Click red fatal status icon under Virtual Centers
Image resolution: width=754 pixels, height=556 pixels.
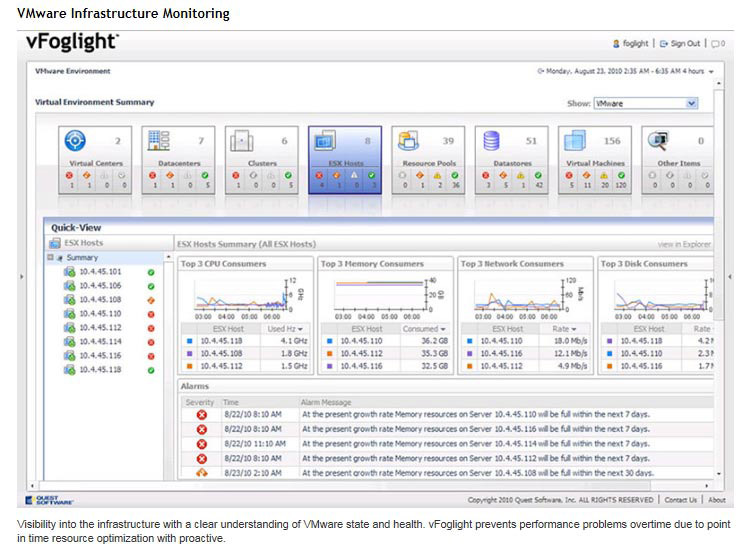69,176
